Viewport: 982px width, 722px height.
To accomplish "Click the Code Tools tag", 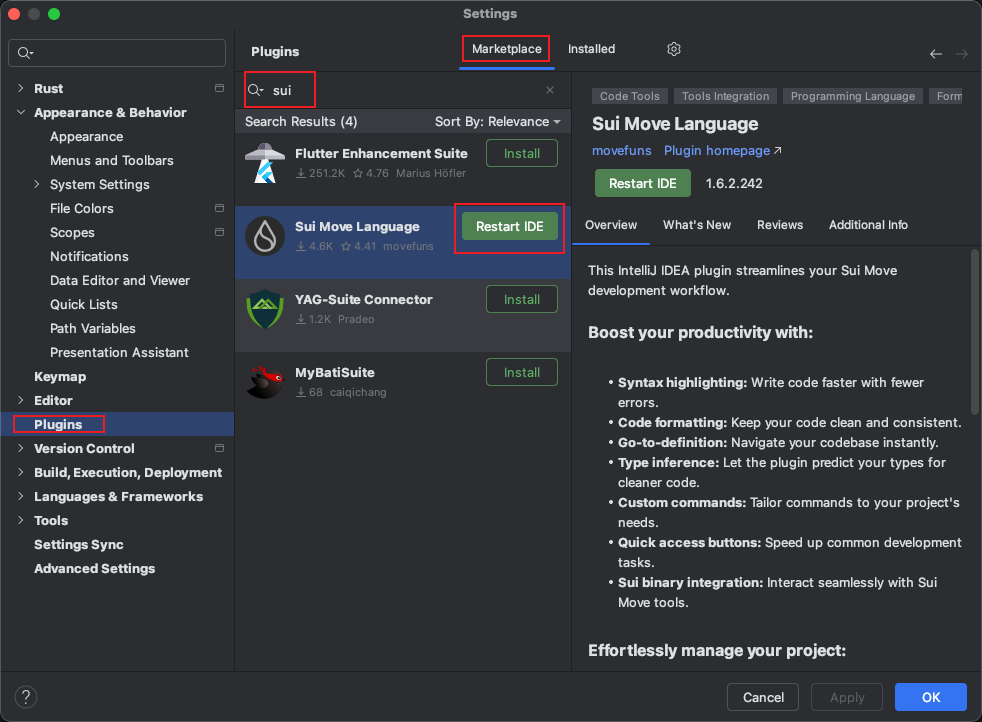I will [x=629, y=96].
